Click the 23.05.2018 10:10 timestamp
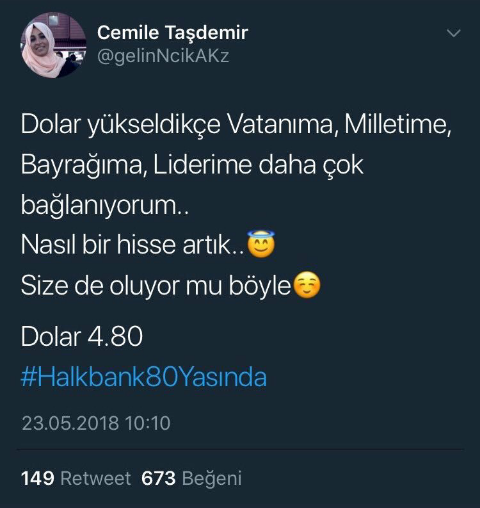Screen dimensions: 480x508 96,423
